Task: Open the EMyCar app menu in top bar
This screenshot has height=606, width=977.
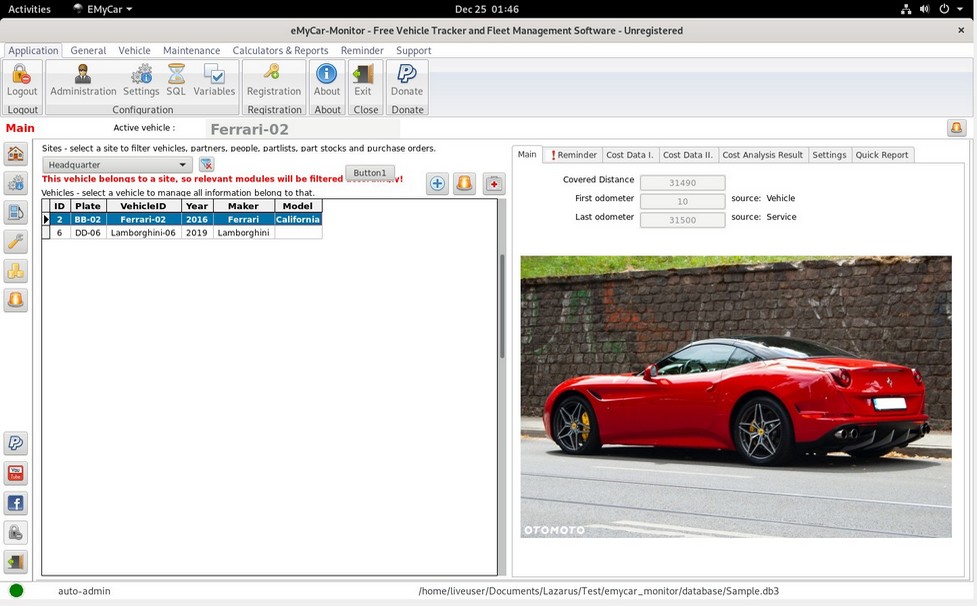Action: [x=103, y=9]
